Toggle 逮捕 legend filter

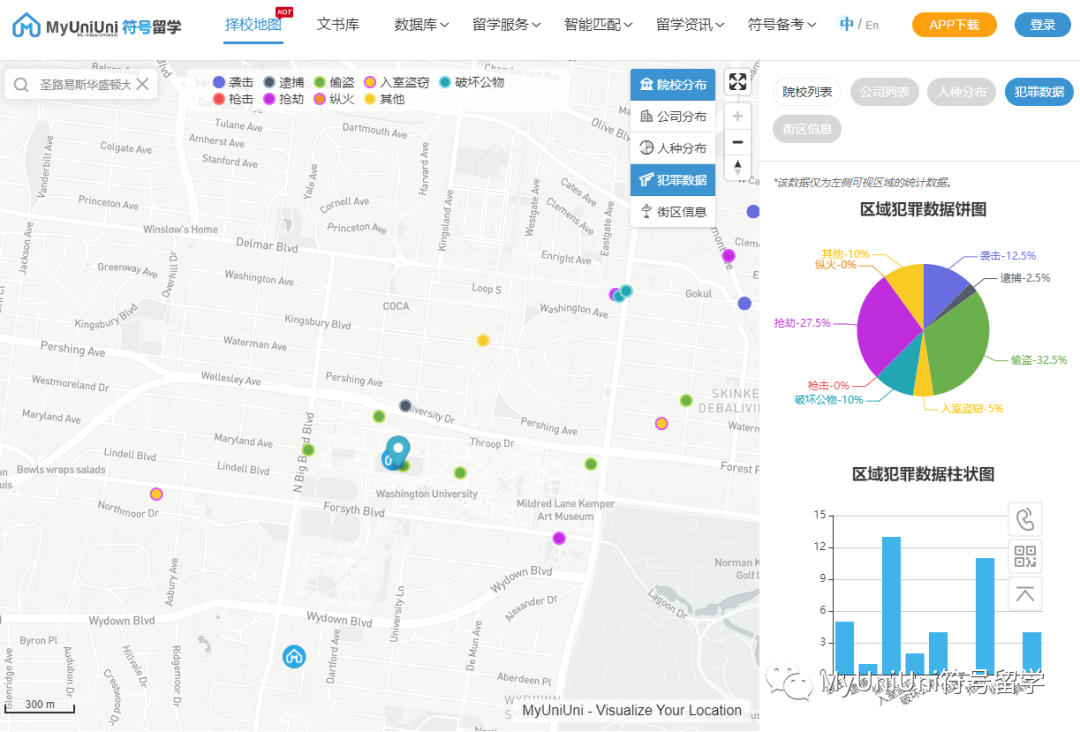coord(284,82)
